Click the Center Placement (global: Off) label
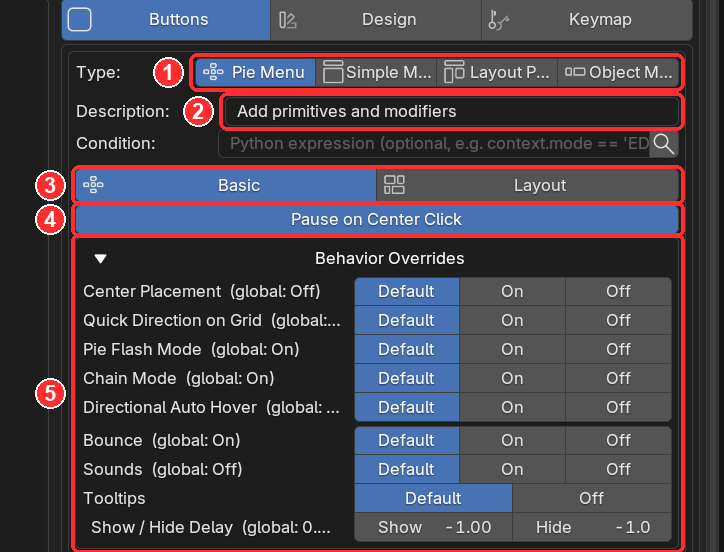Screen dimensions: 724x552 pyautogui.click(x=202, y=291)
